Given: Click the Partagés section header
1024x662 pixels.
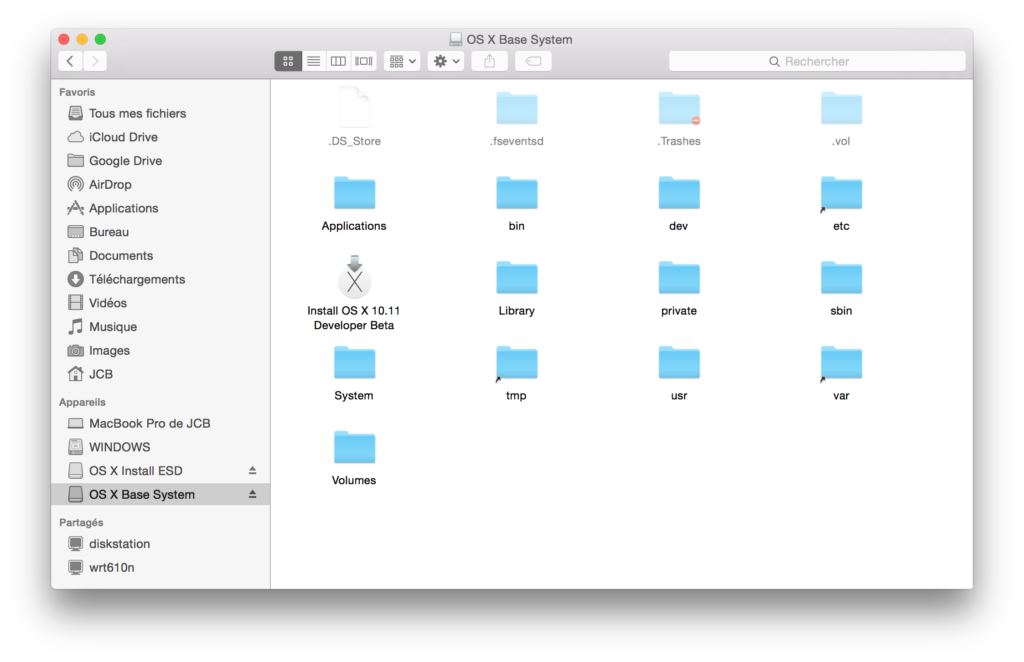Looking at the screenshot, I should 81,522.
